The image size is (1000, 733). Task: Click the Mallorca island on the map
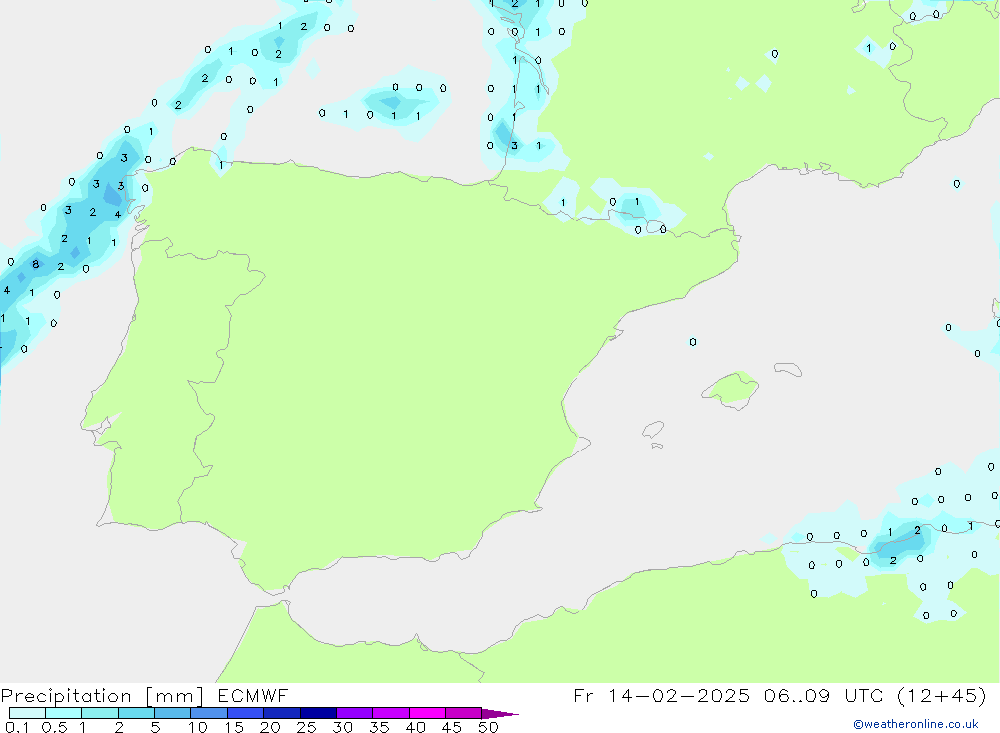coord(731,388)
